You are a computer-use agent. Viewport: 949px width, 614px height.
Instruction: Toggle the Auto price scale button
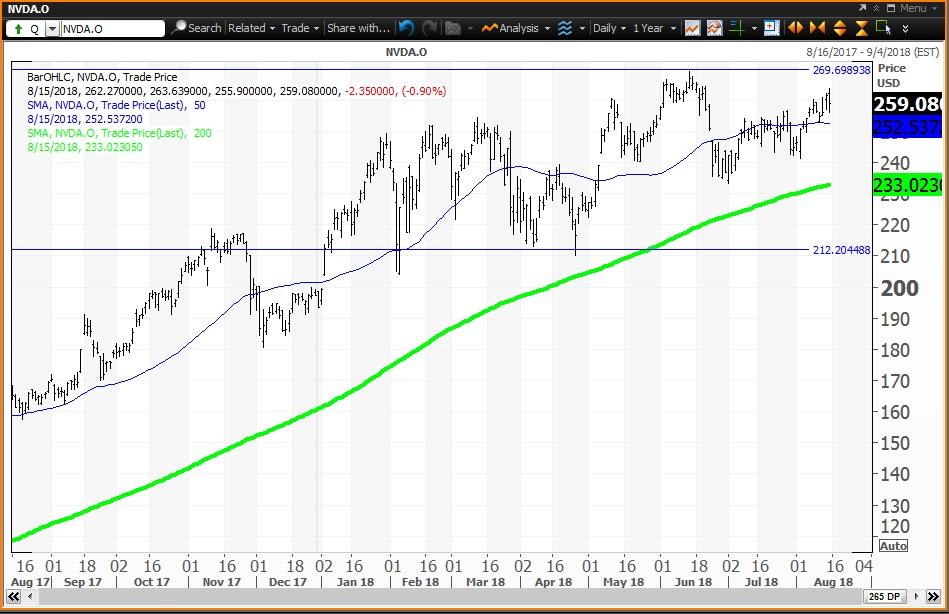pyautogui.click(x=893, y=546)
